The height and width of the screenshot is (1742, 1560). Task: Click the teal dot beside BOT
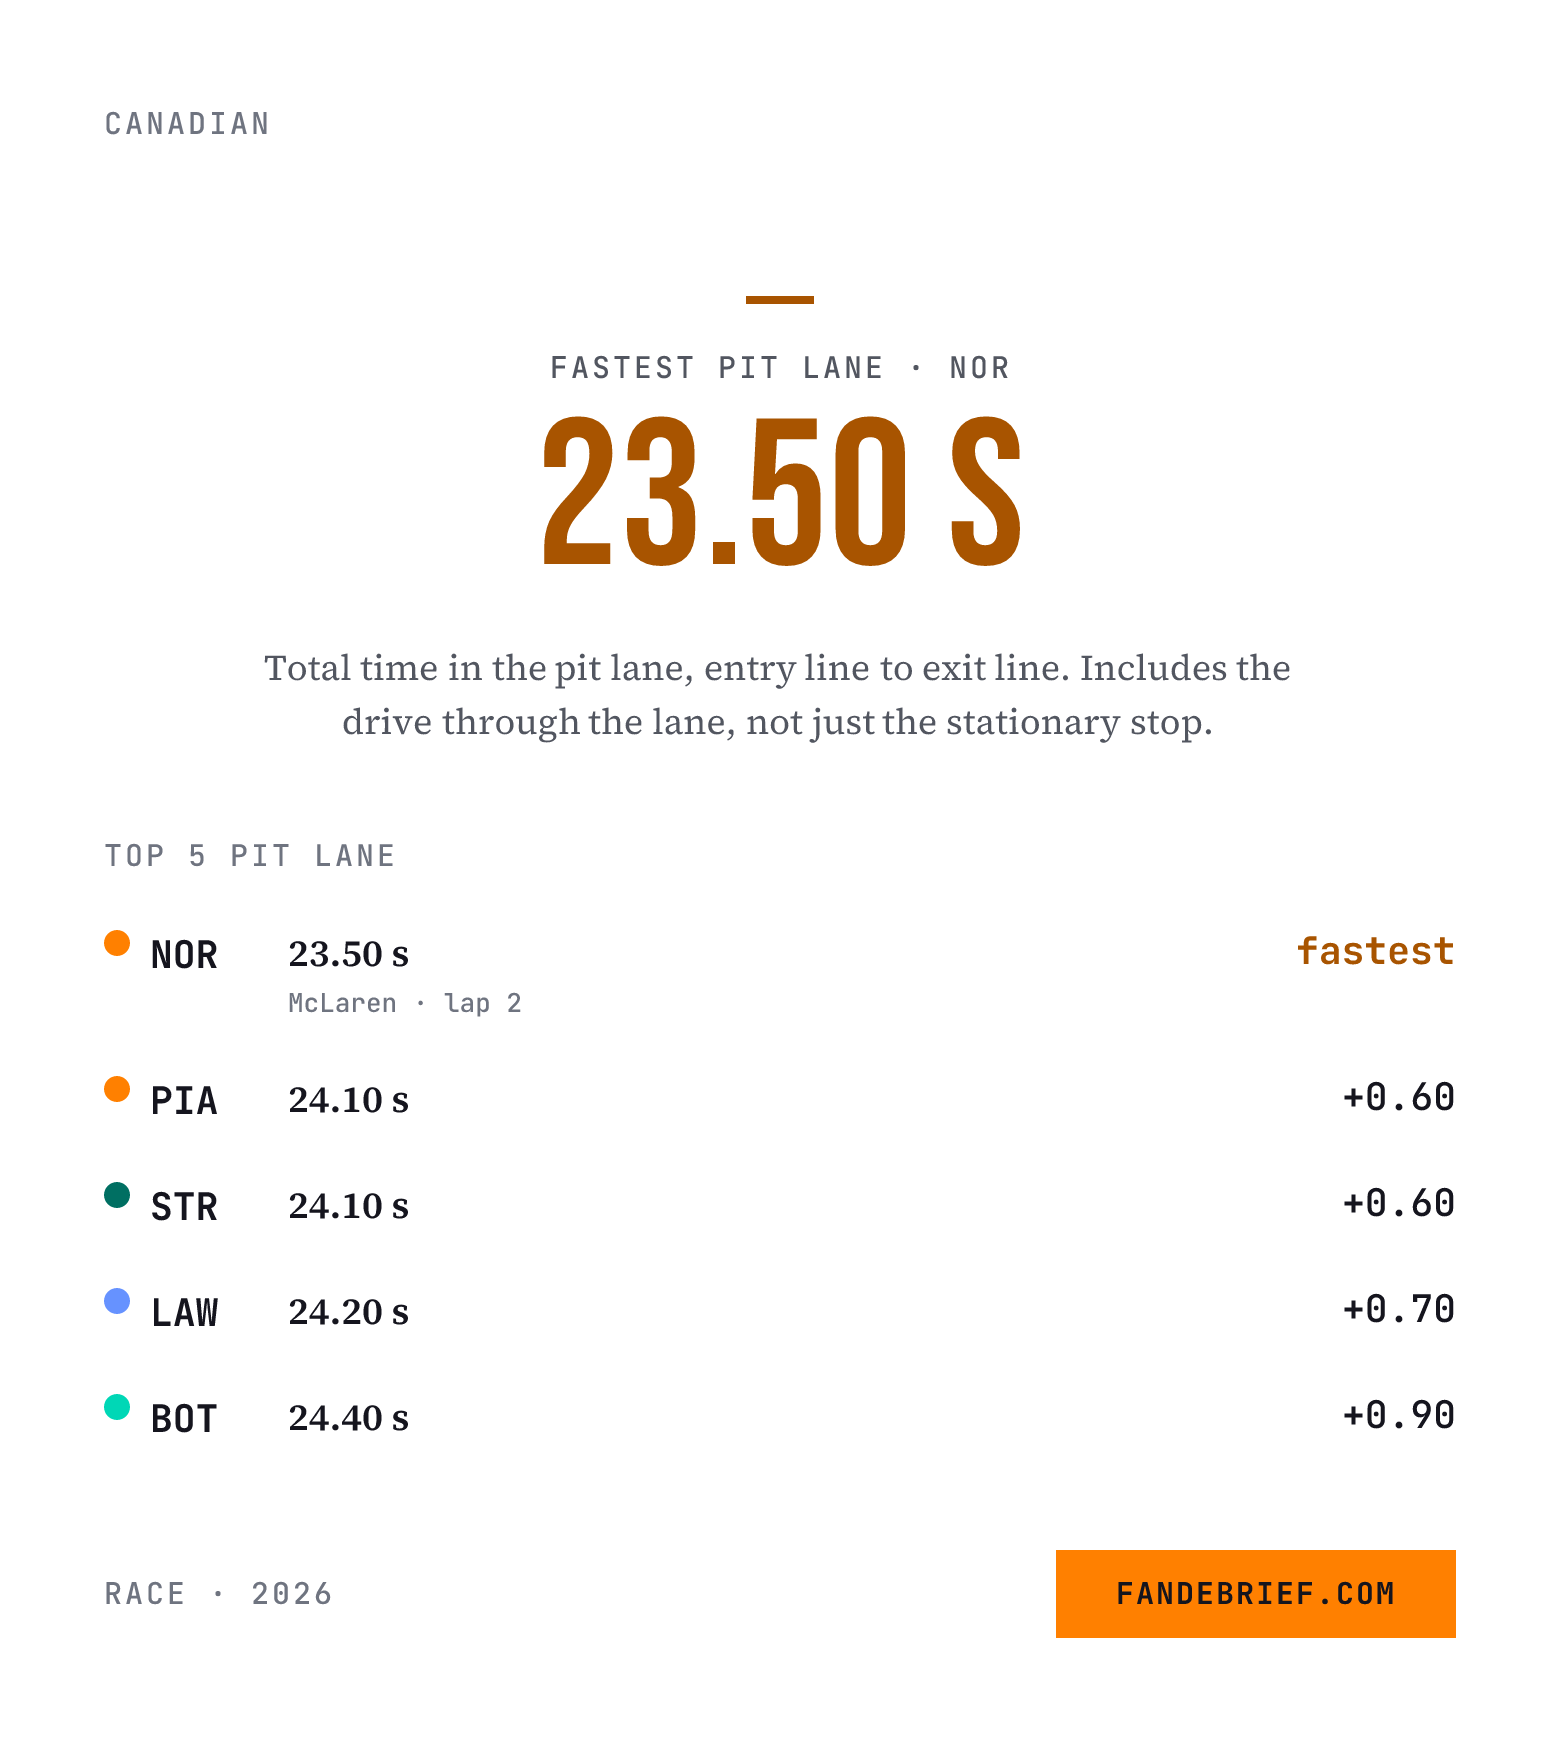click(x=117, y=1407)
